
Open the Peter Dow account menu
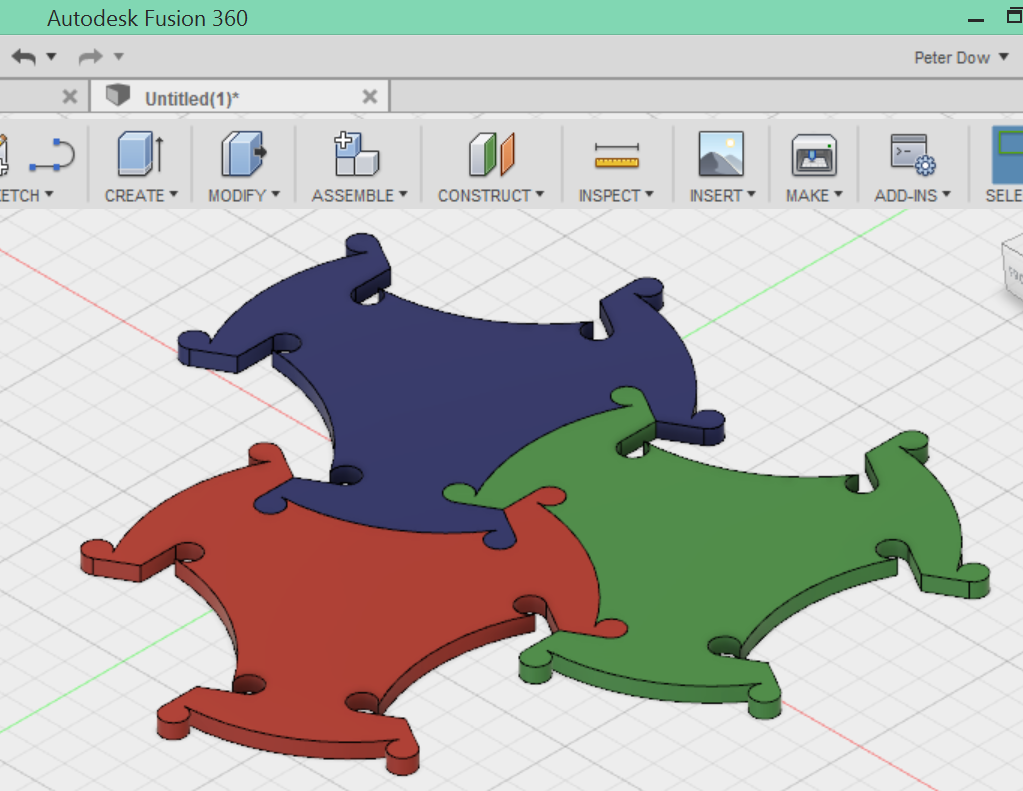(961, 58)
